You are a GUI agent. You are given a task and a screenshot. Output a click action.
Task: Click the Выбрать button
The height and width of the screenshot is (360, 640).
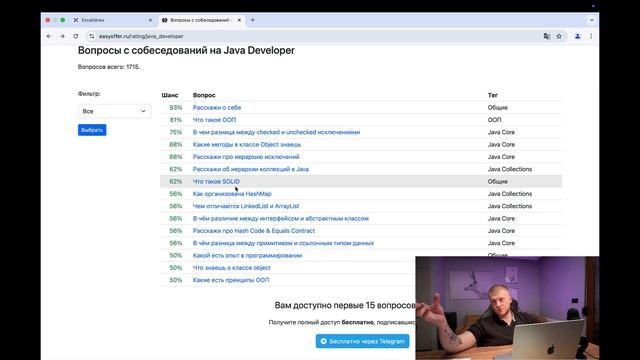pyautogui.click(x=92, y=130)
